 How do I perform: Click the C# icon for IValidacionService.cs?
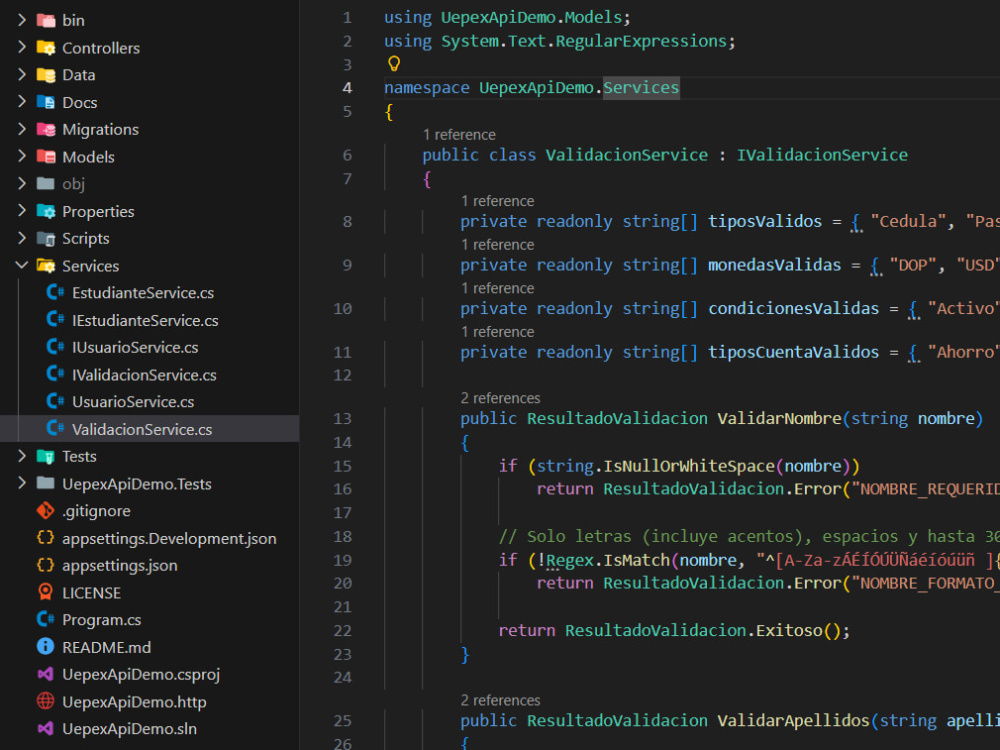click(x=55, y=374)
